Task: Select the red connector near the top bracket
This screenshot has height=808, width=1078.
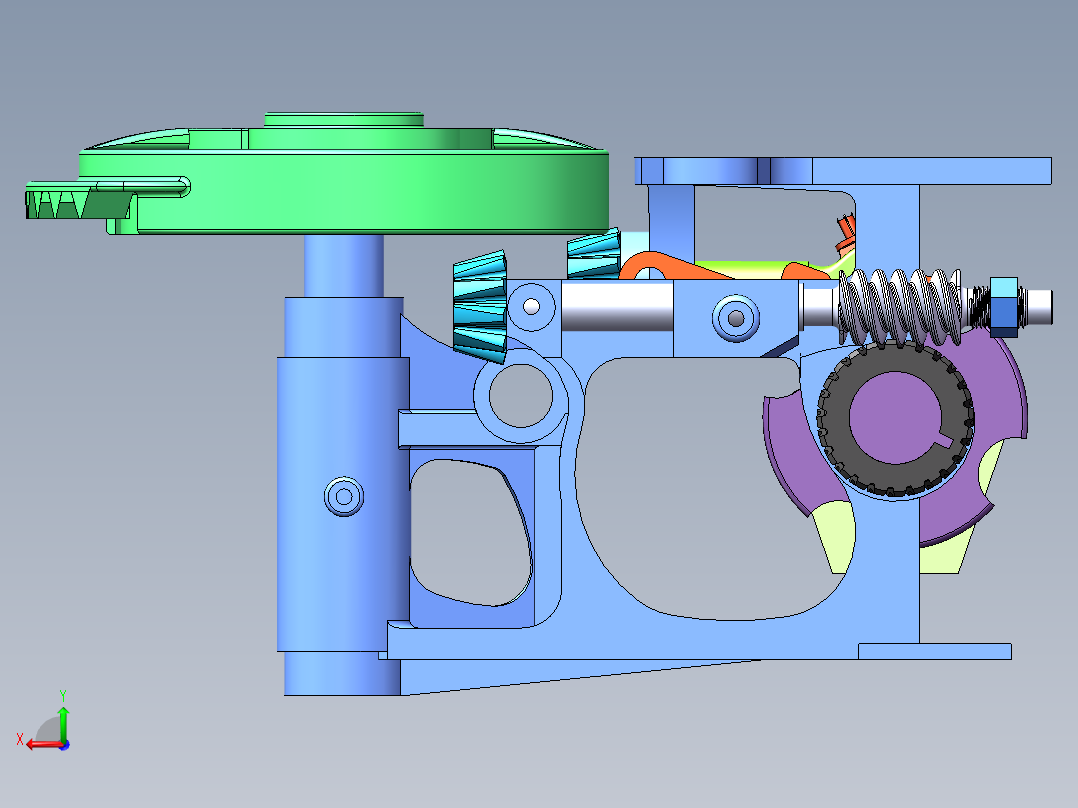Action: click(846, 234)
